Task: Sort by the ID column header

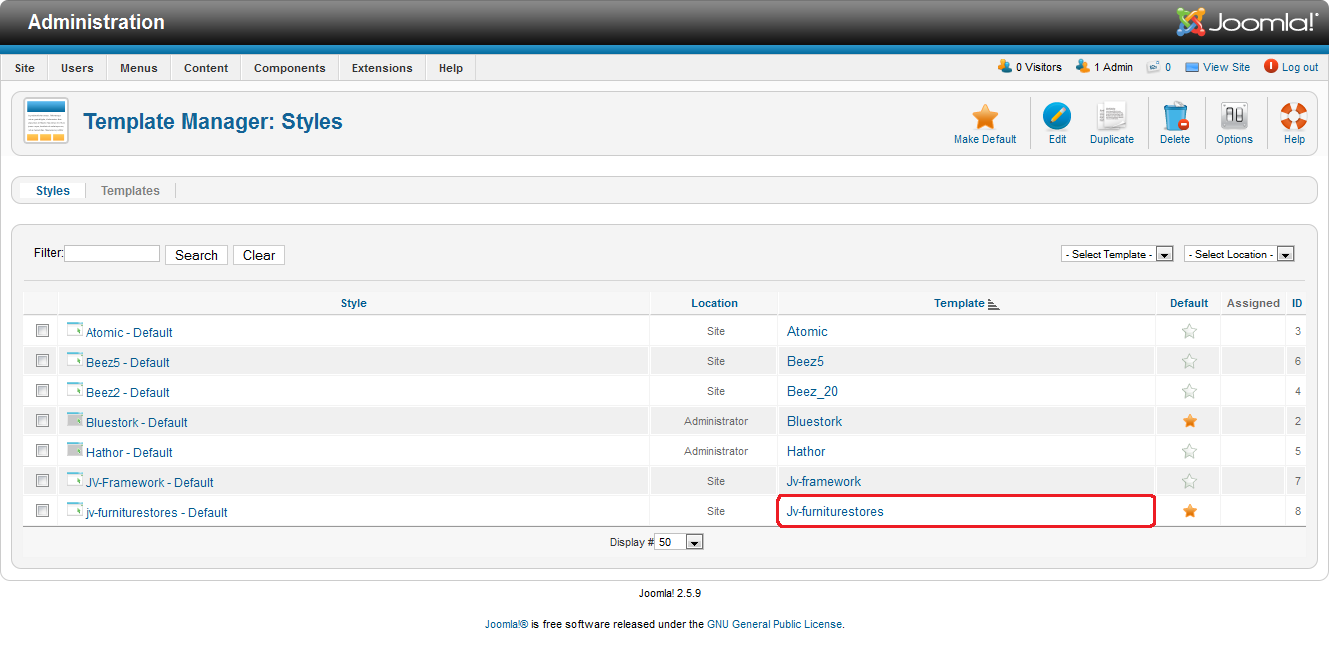Action: click(1297, 303)
